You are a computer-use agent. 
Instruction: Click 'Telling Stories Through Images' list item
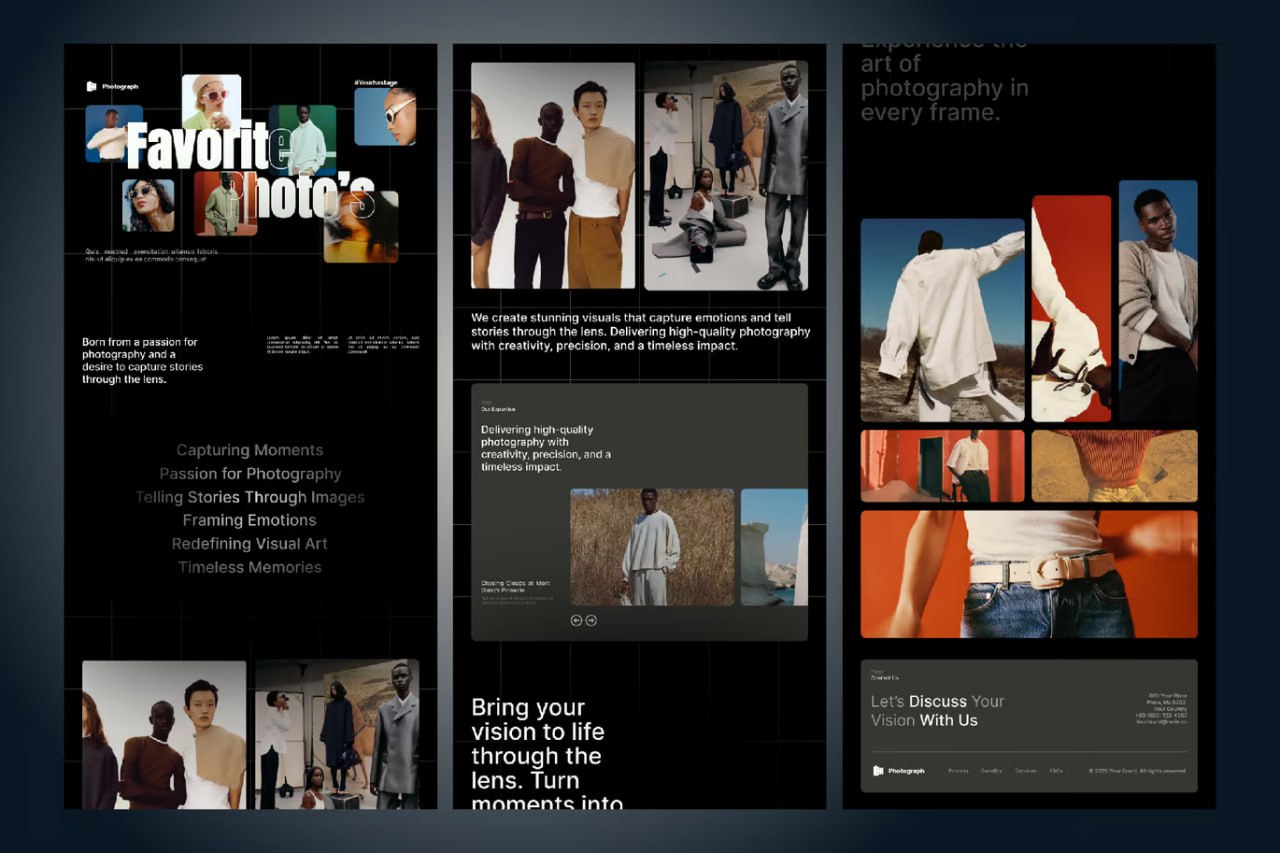[x=250, y=497]
